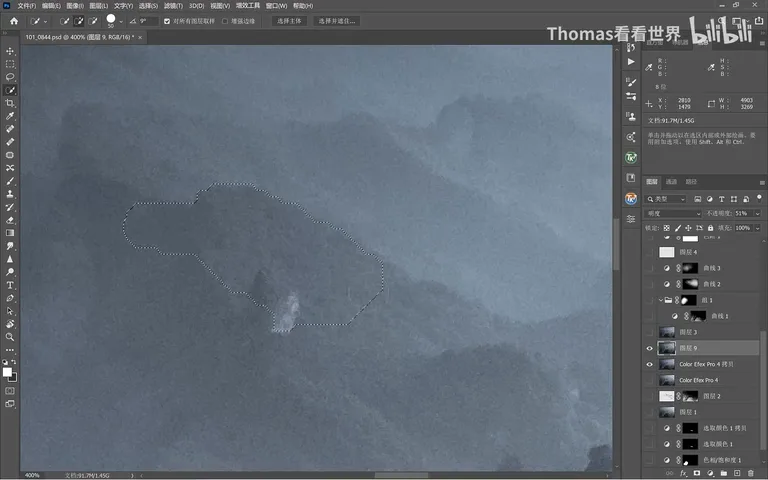Click the 选择并遮住 button

[x=336, y=21]
